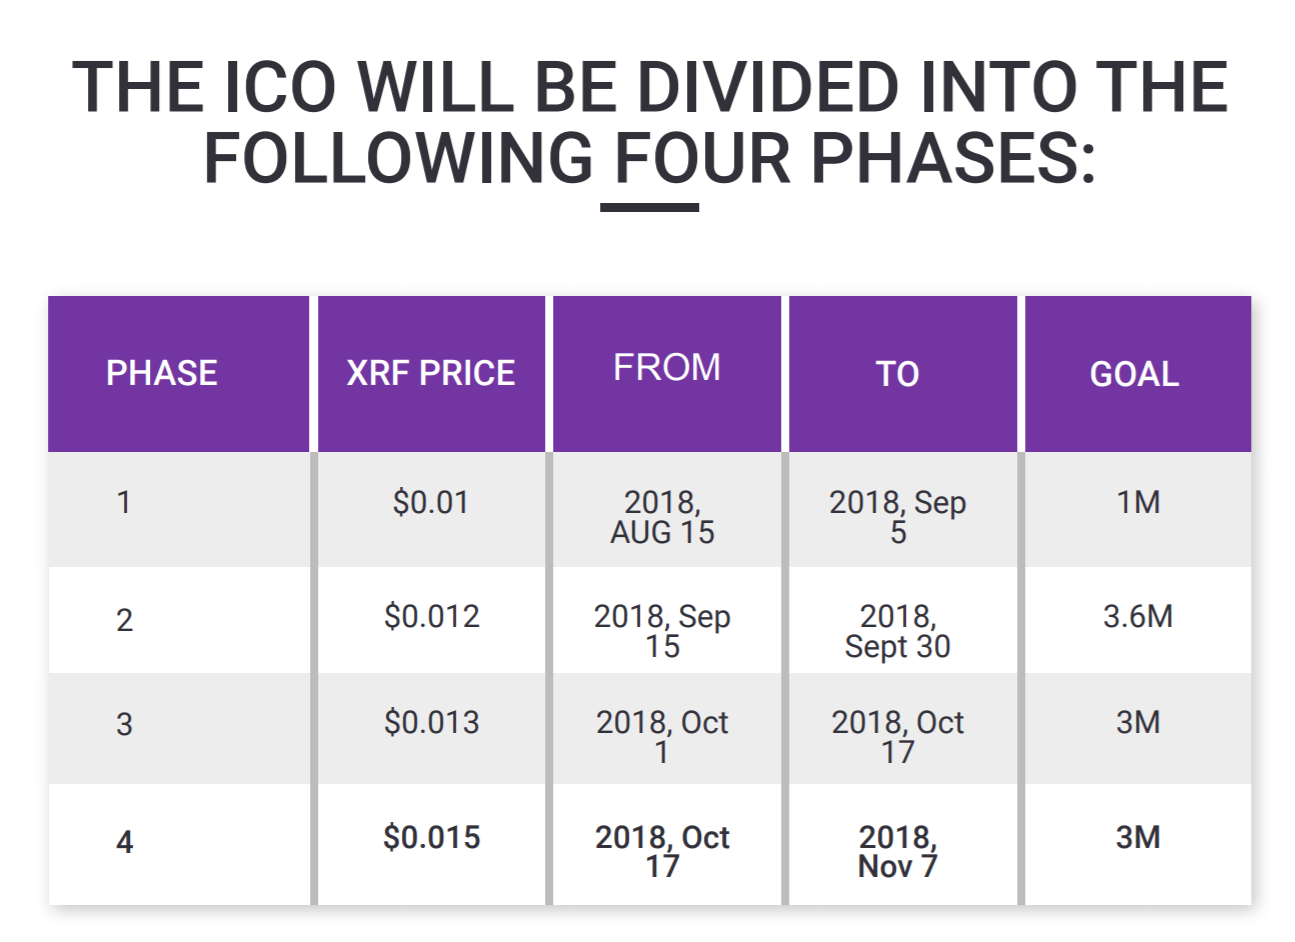Click the 2018, Sept 30 end date

point(897,631)
